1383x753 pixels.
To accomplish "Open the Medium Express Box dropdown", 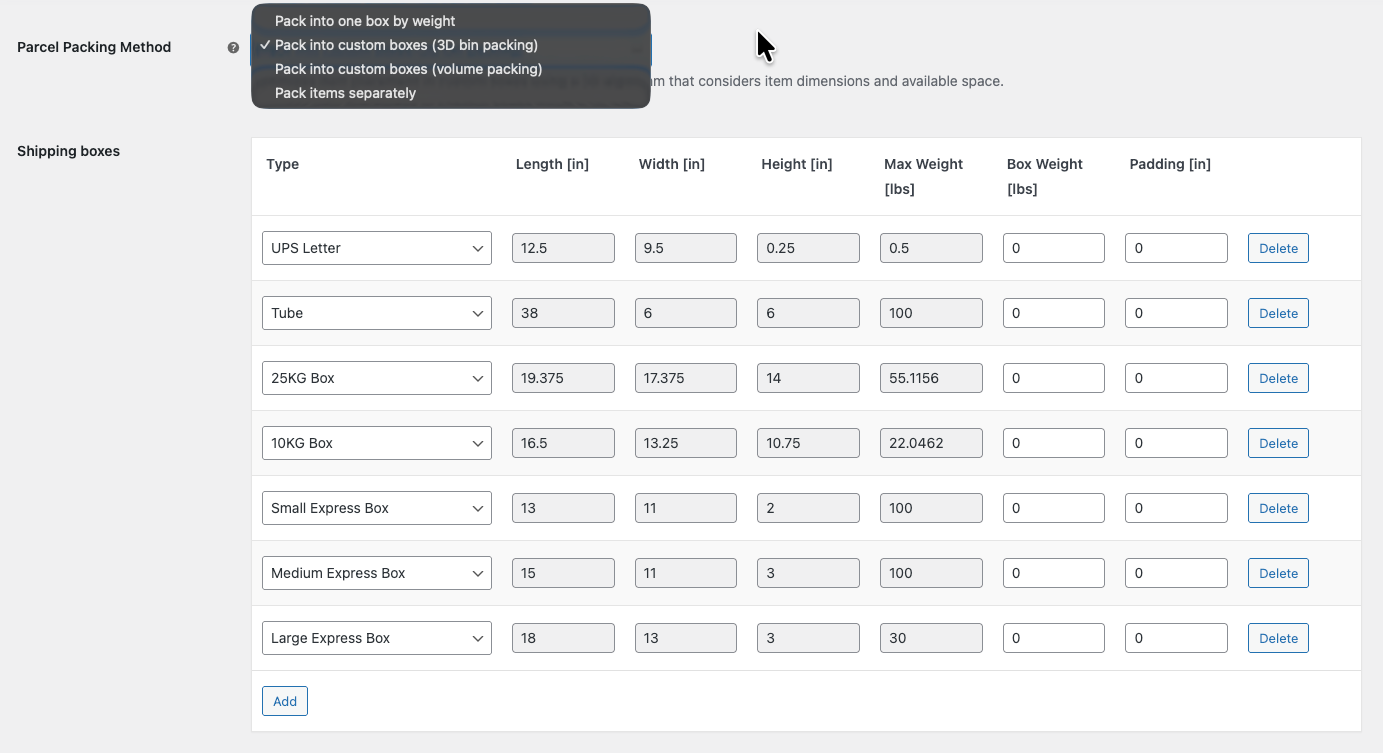I will (x=376, y=573).
